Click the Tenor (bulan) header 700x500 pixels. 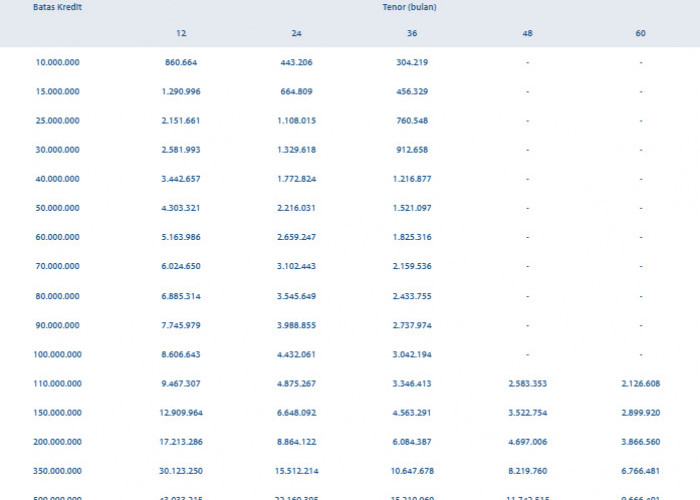tap(411, 7)
